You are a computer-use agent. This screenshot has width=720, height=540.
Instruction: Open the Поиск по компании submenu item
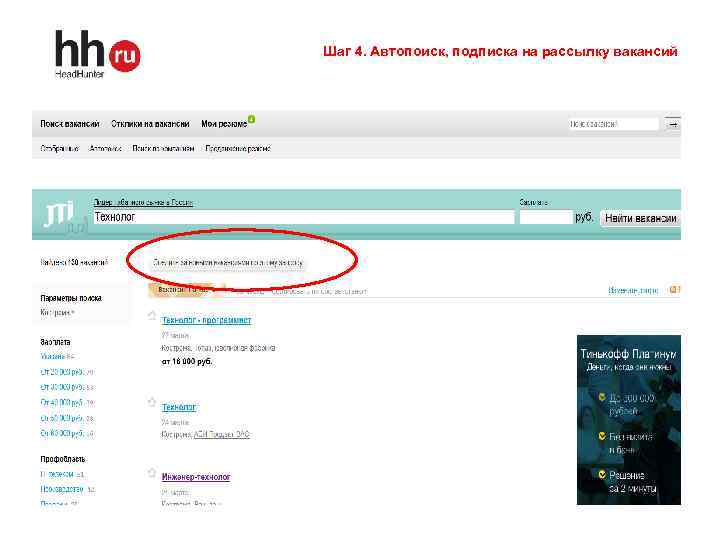[x=163, y=148]
